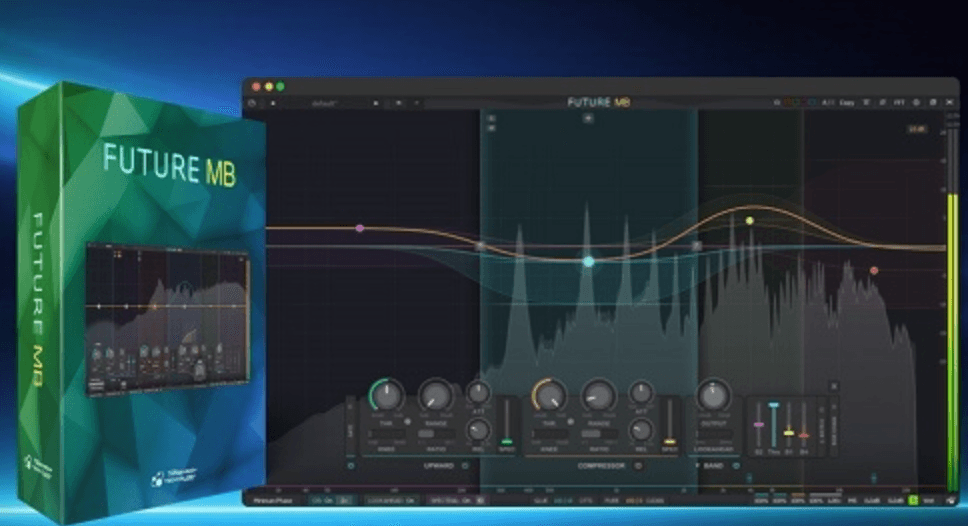Click the Upward ATT knob
Image resolution: width=968 pixels, height=526 pixels.
pyautogui.click(x=478, y=392)
